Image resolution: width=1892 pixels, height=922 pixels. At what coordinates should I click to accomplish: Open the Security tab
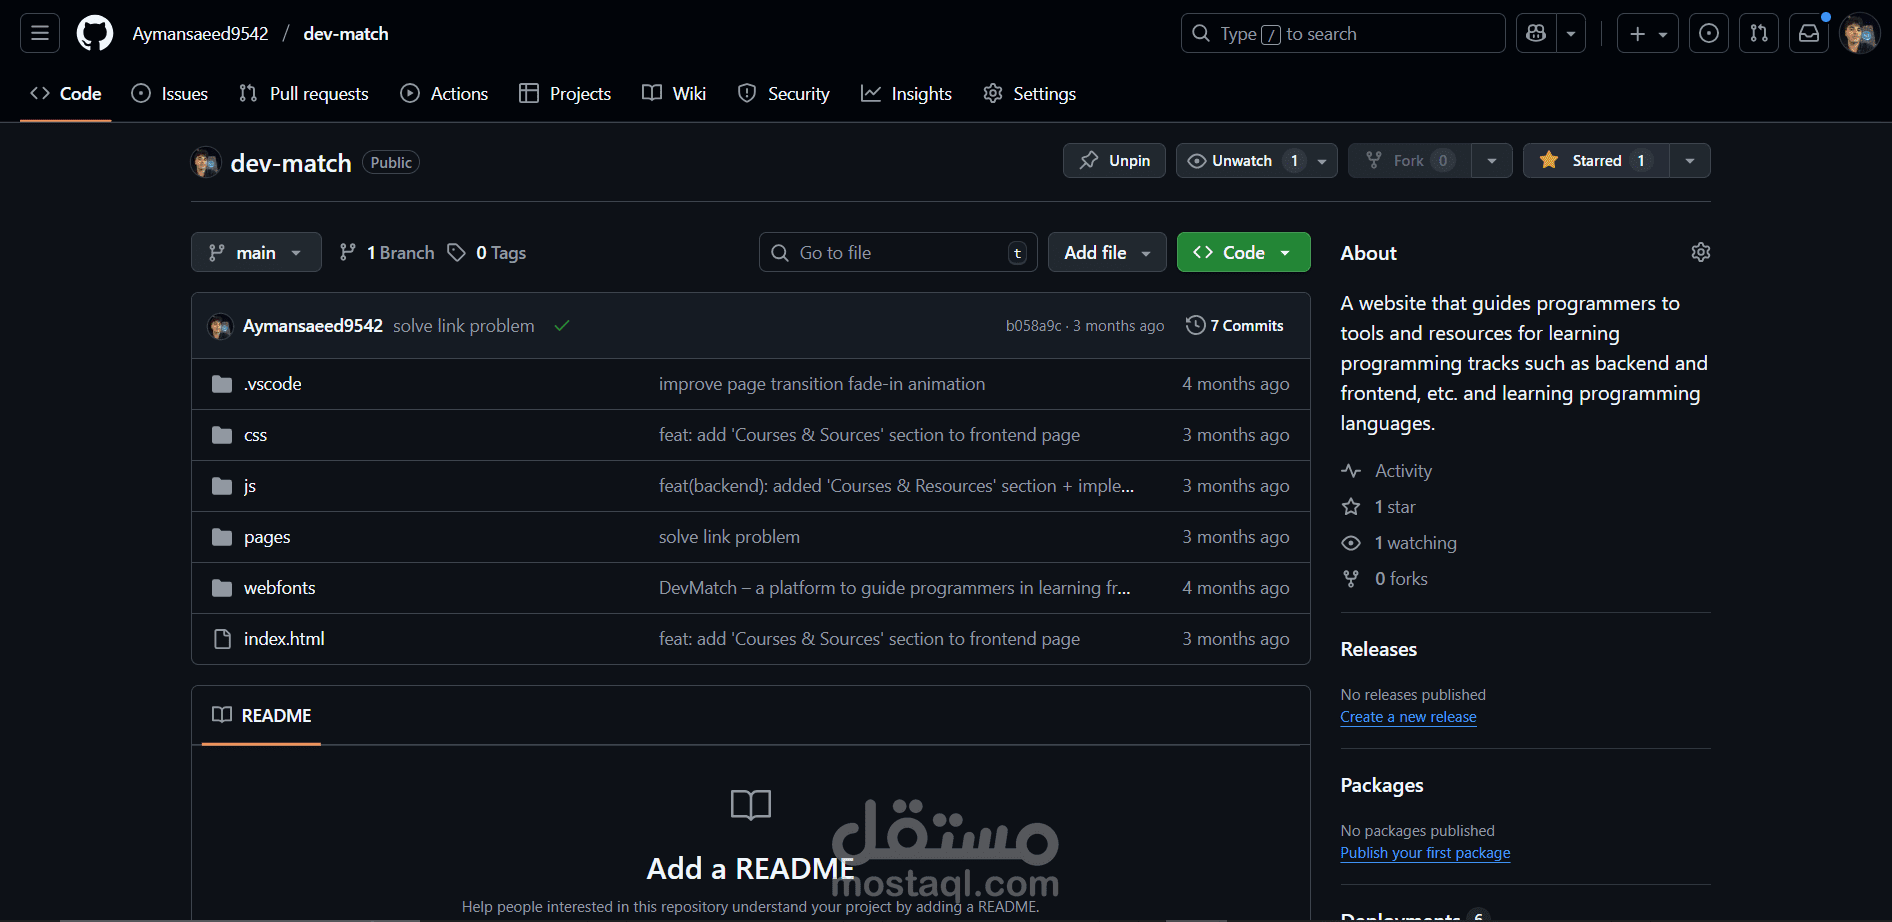point(784,93)
